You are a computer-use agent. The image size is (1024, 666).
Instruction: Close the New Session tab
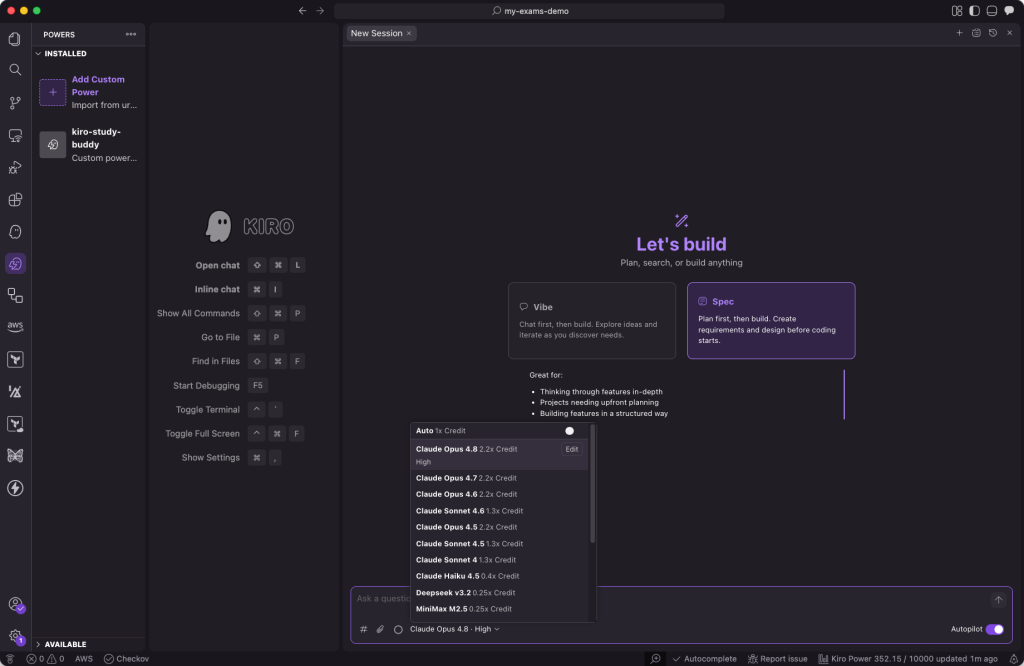click(x=409, y=33)
